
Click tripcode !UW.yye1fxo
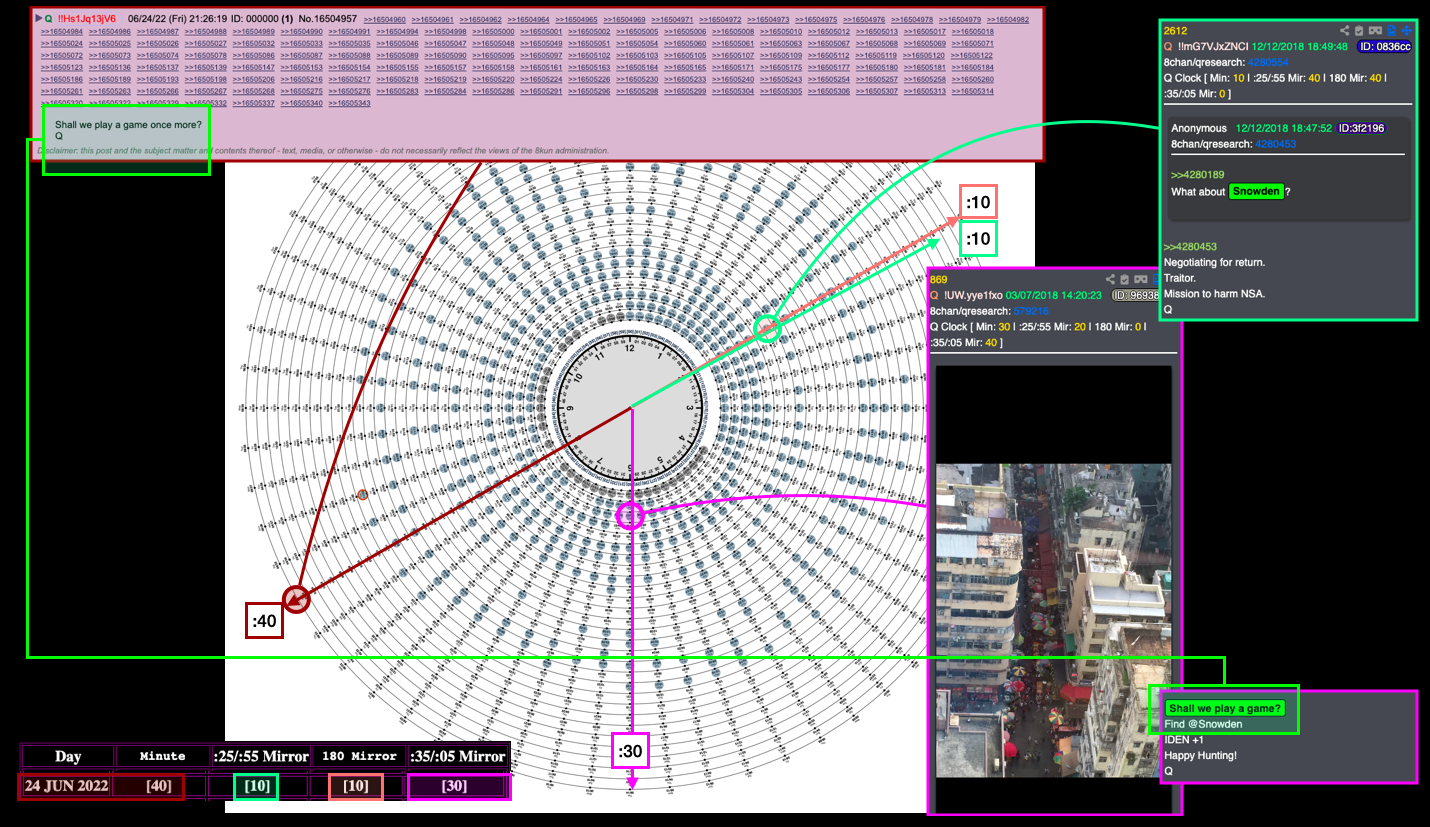click(972, 295)
